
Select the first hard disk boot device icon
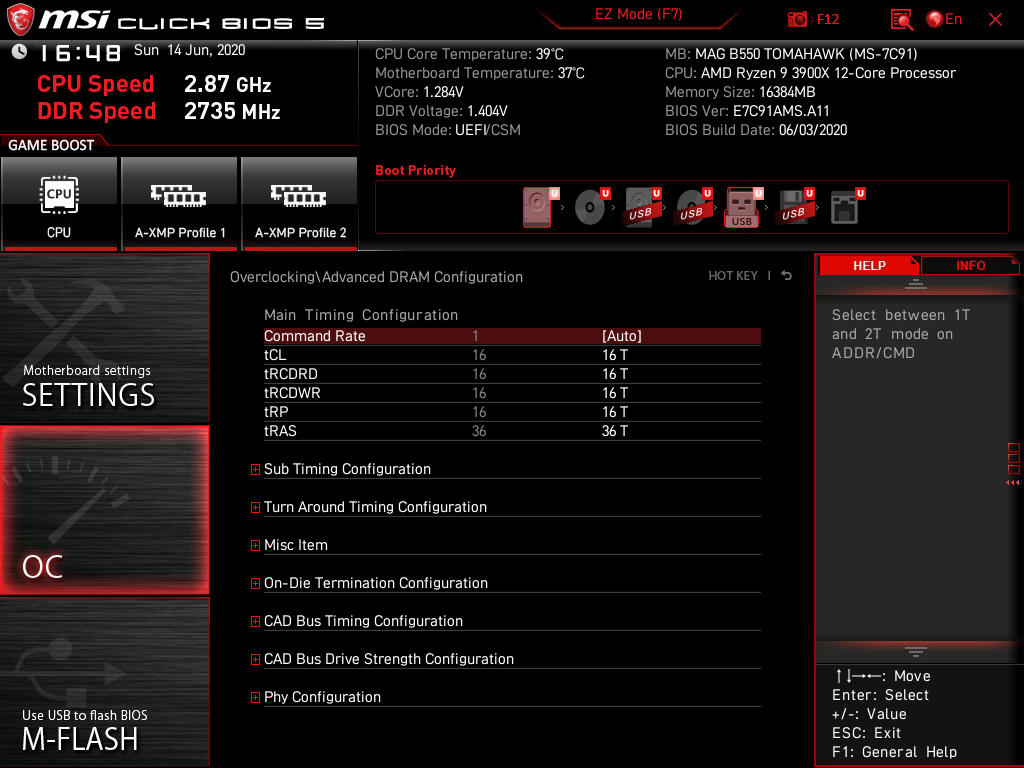click(538, 207)
